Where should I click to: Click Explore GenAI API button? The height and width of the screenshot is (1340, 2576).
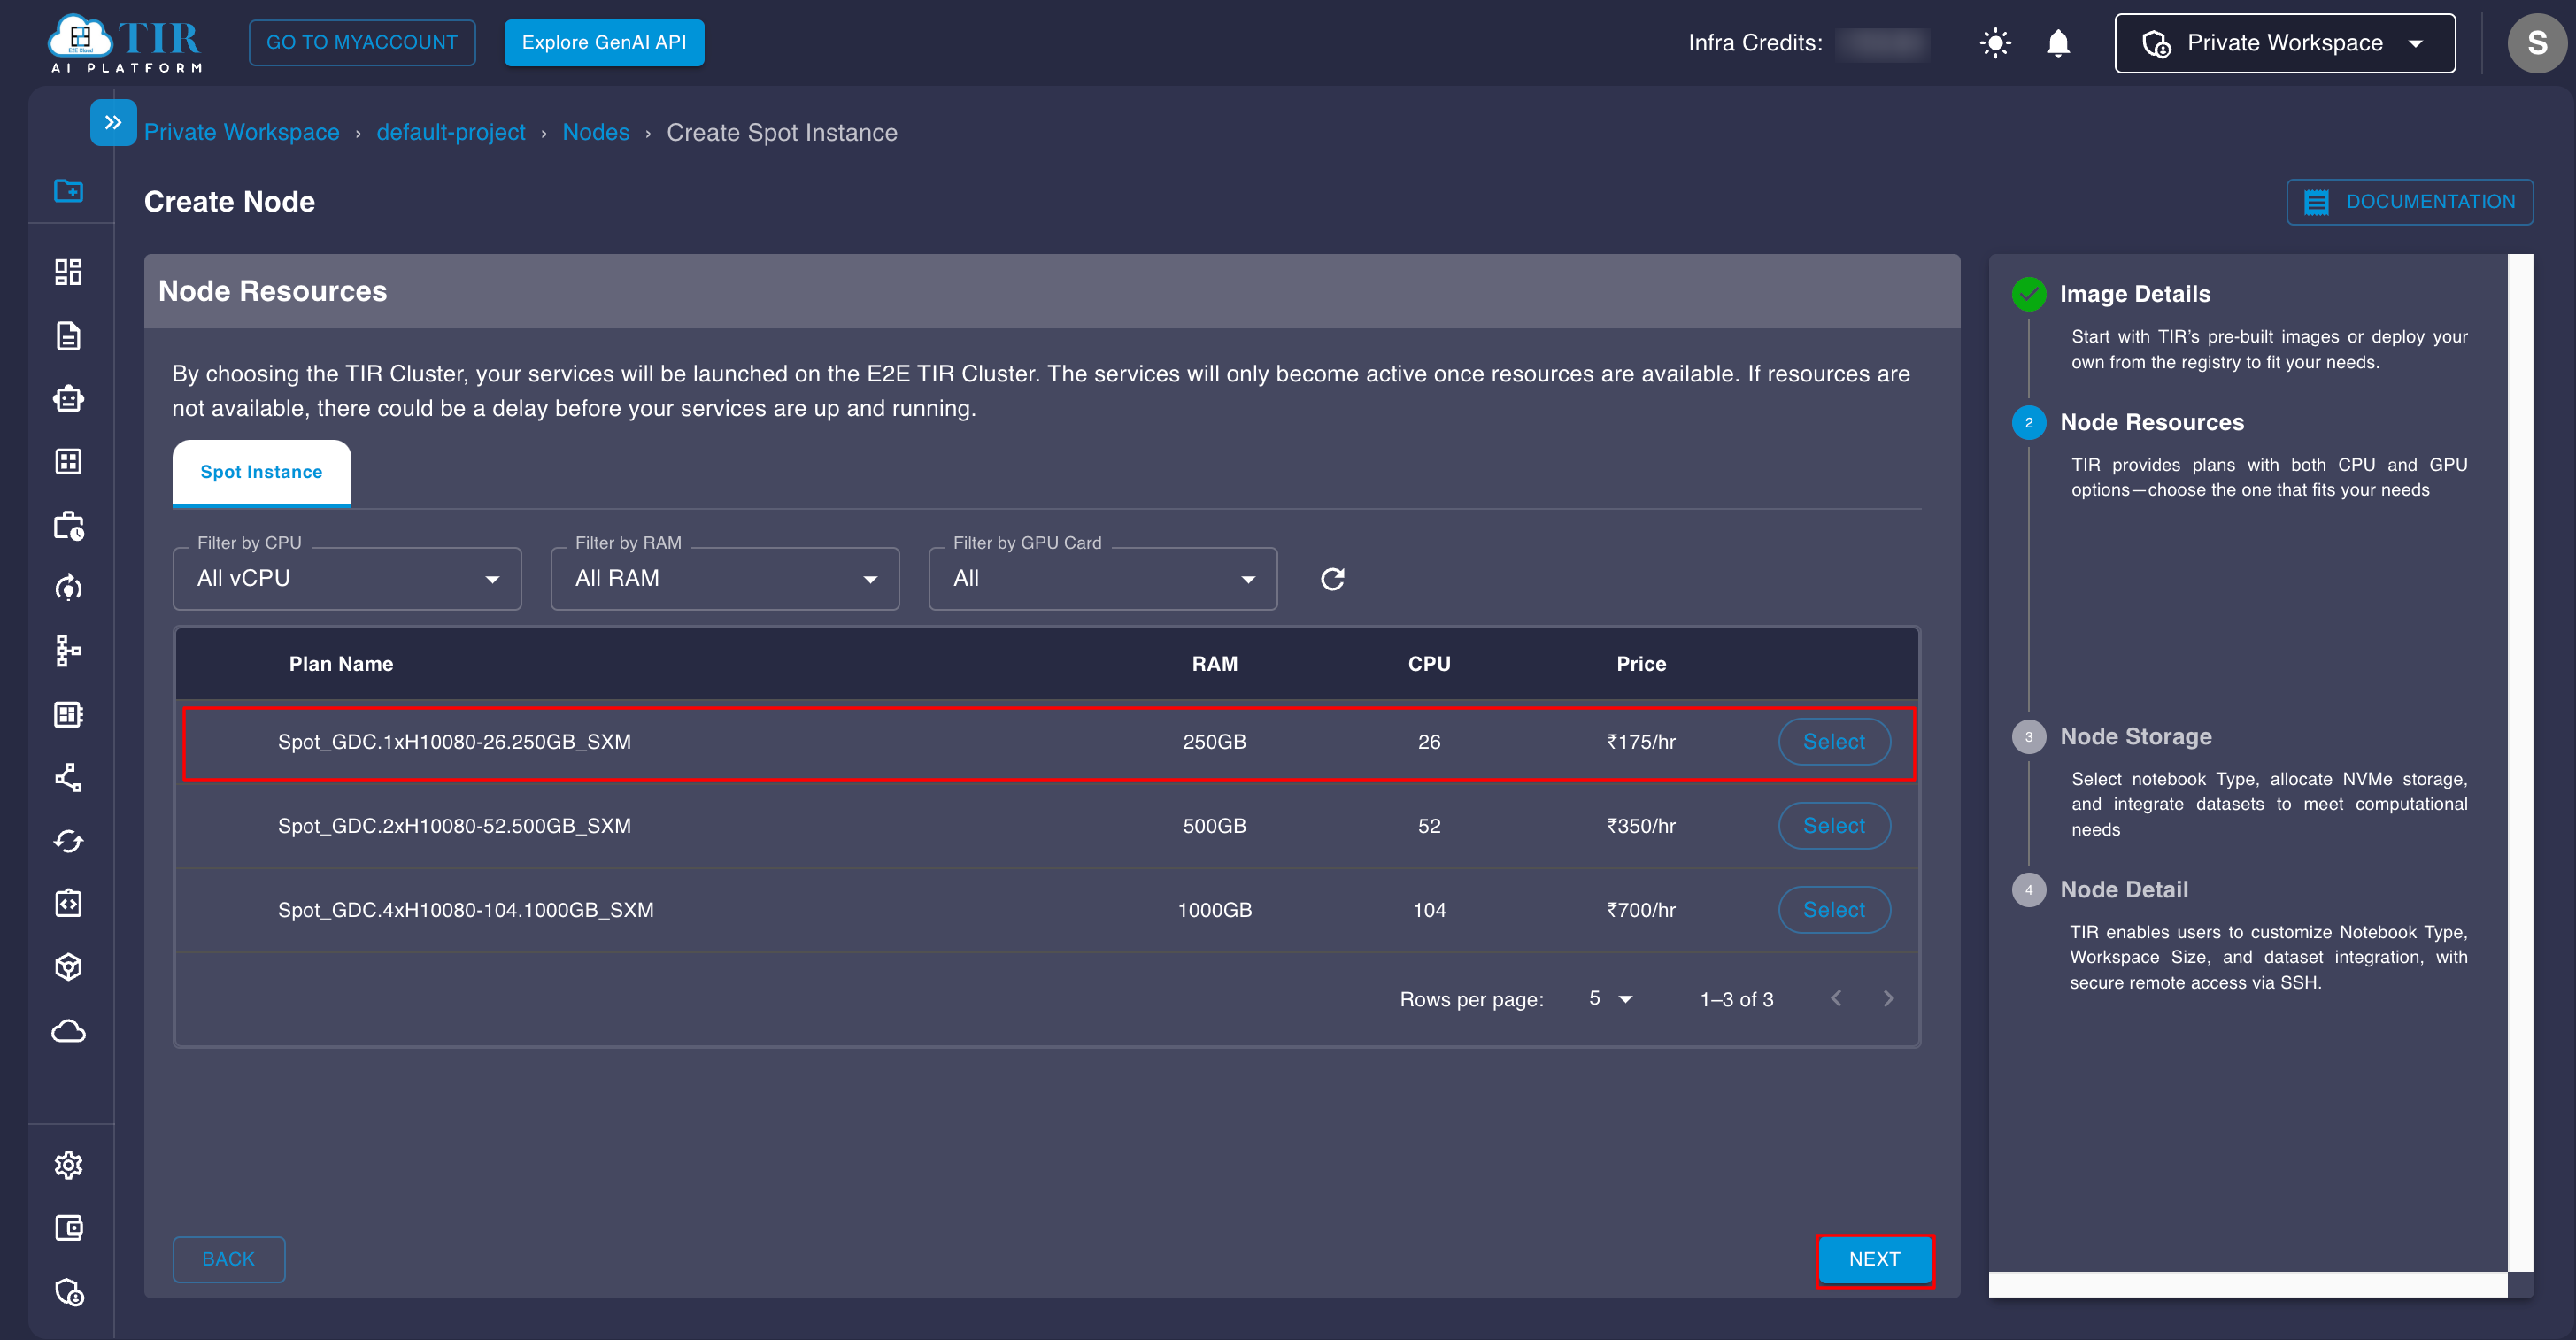[x=604, y=43]
